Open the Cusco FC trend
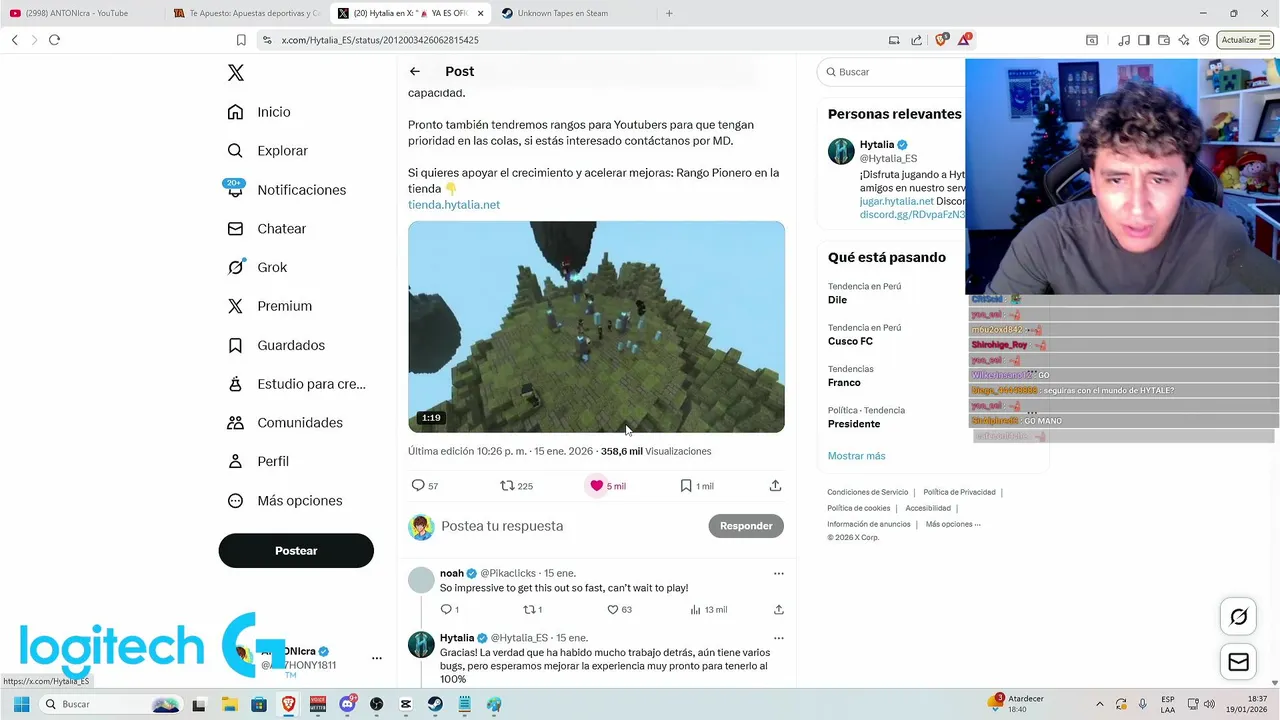 coord(851,341)
